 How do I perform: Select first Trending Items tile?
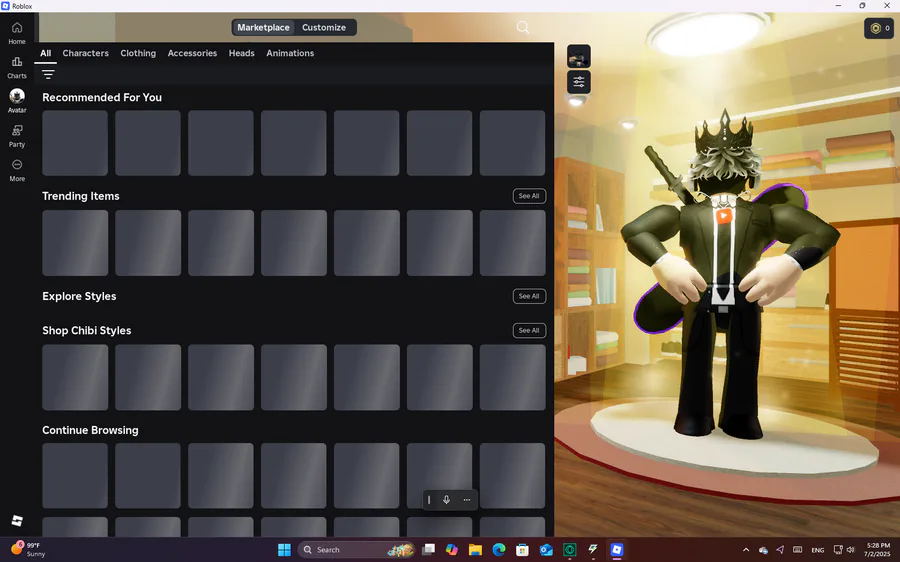[75, 243]
